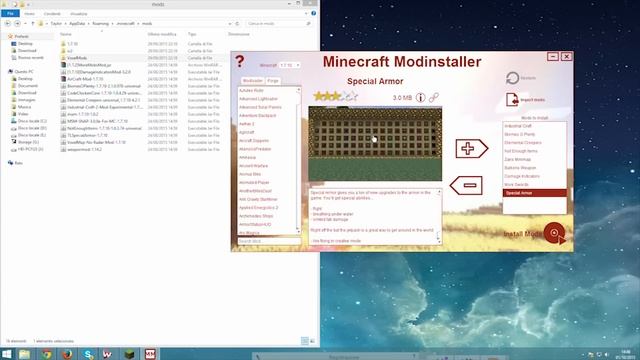Click the chain link icon beside info
640x360 pixels.
(x=433, y=98)
